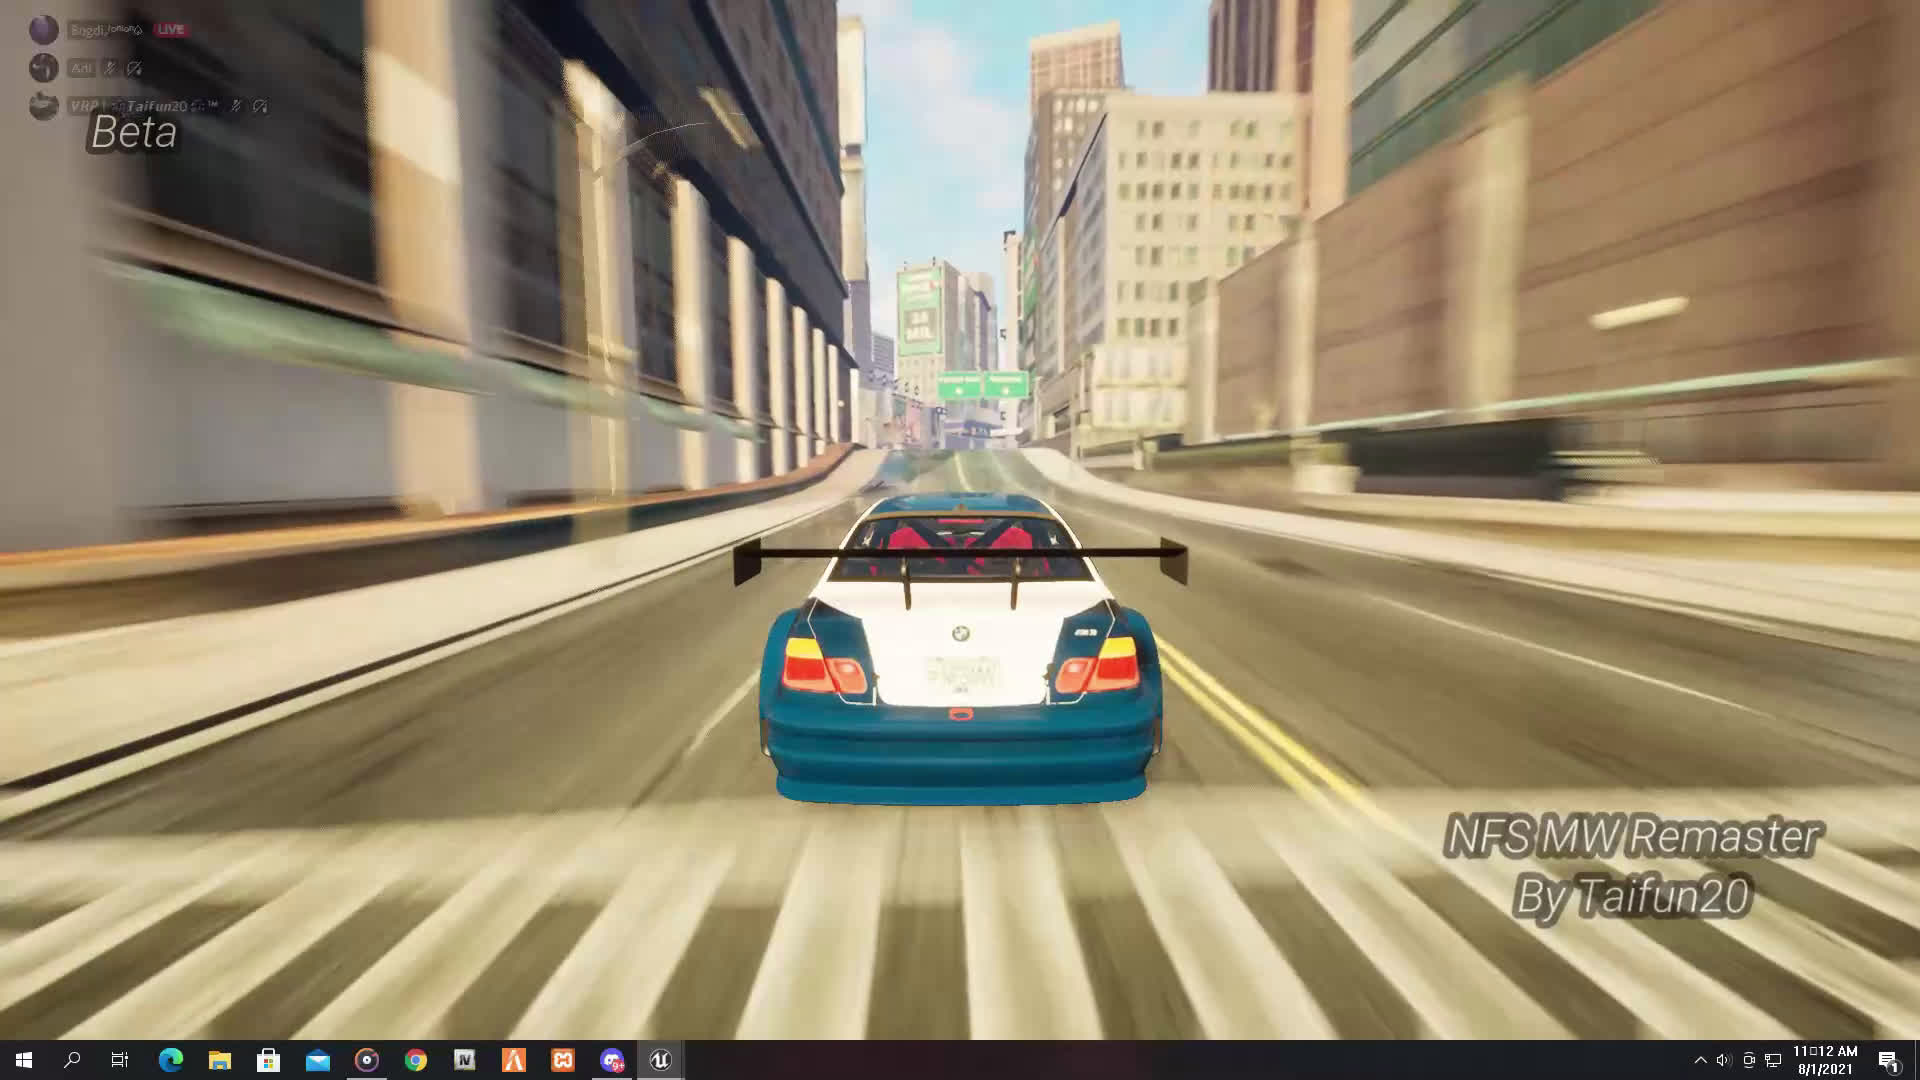Image resolution: width=1920 pixels, height=1080 pixels.
Task: Open the Microsoft Store from the taskbar
Action: [268, 1060]
